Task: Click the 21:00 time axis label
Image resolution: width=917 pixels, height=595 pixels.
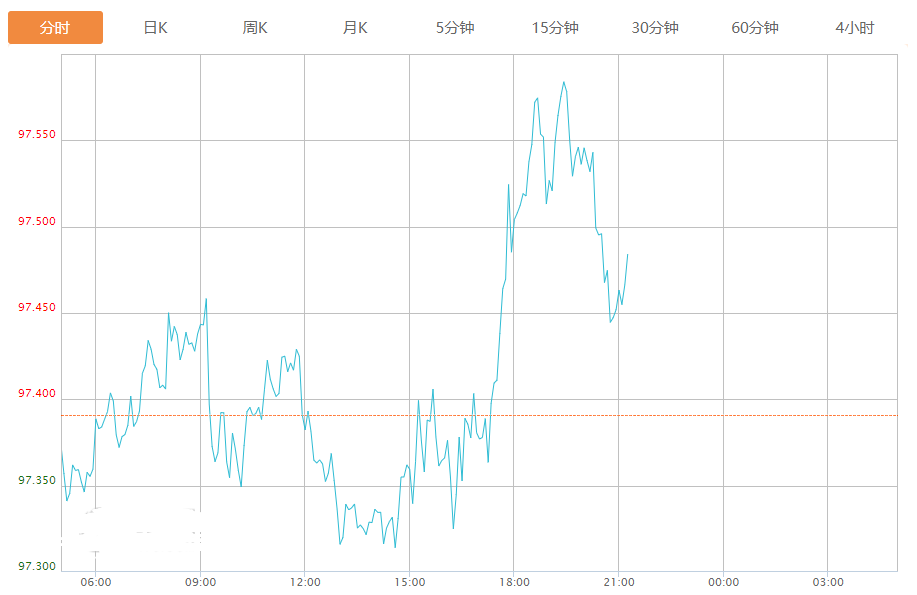Action: (x=618, y=582)
